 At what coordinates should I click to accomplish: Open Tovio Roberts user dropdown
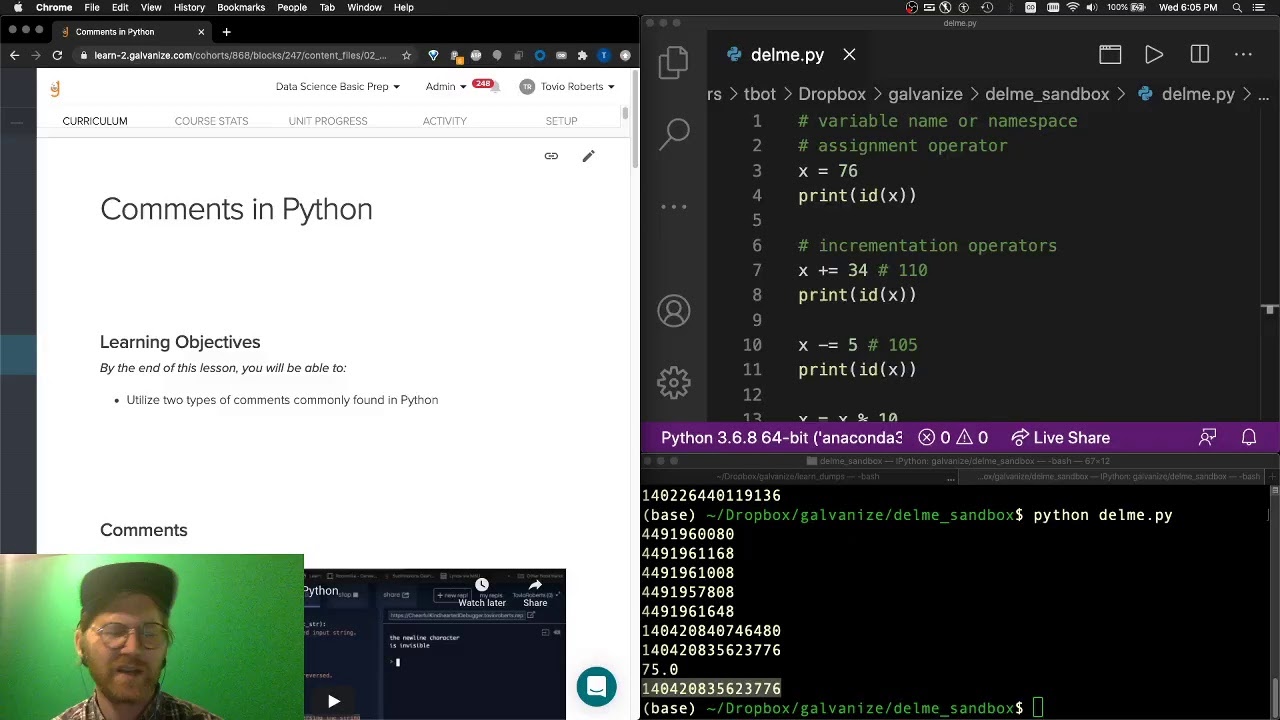click(567, 86)
